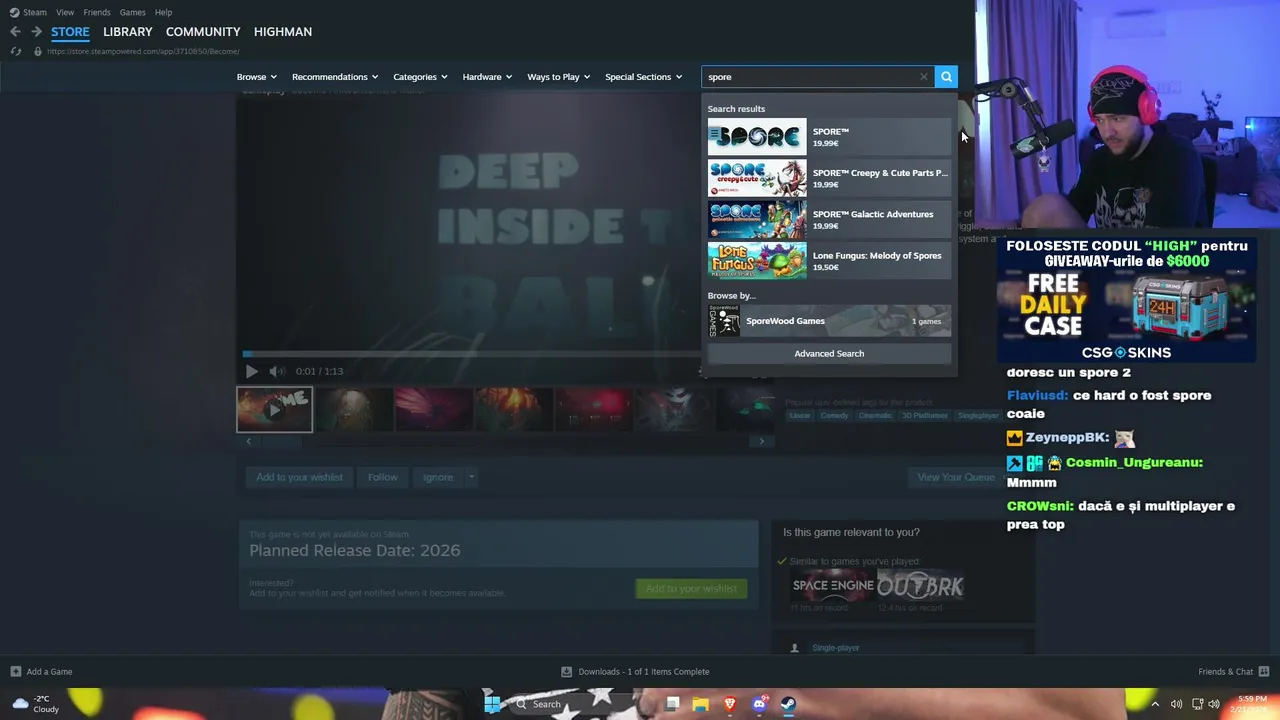Image resolution: width=1280 pixels, height=720 pixels.
Task: Open the weather widget
Action: (x=36, y=704)
